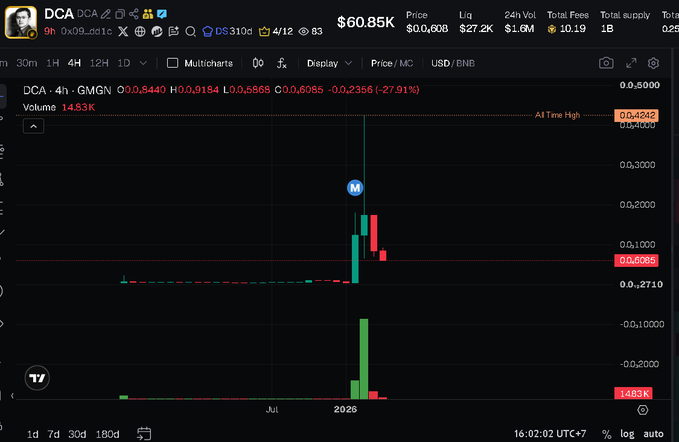This screenshot has height=442, width=679.
Task: Select the 4H timeframe
Action: (74, 63)
